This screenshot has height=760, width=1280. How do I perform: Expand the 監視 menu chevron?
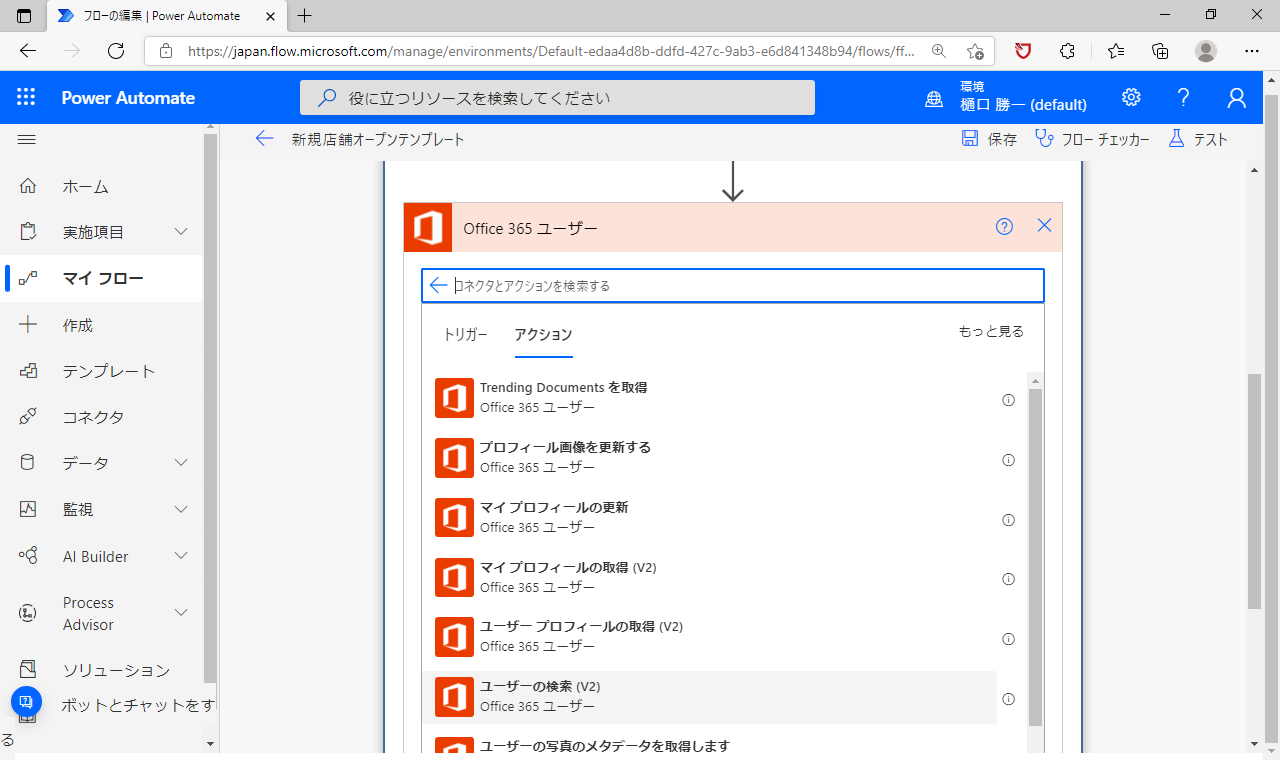(181, 509)
